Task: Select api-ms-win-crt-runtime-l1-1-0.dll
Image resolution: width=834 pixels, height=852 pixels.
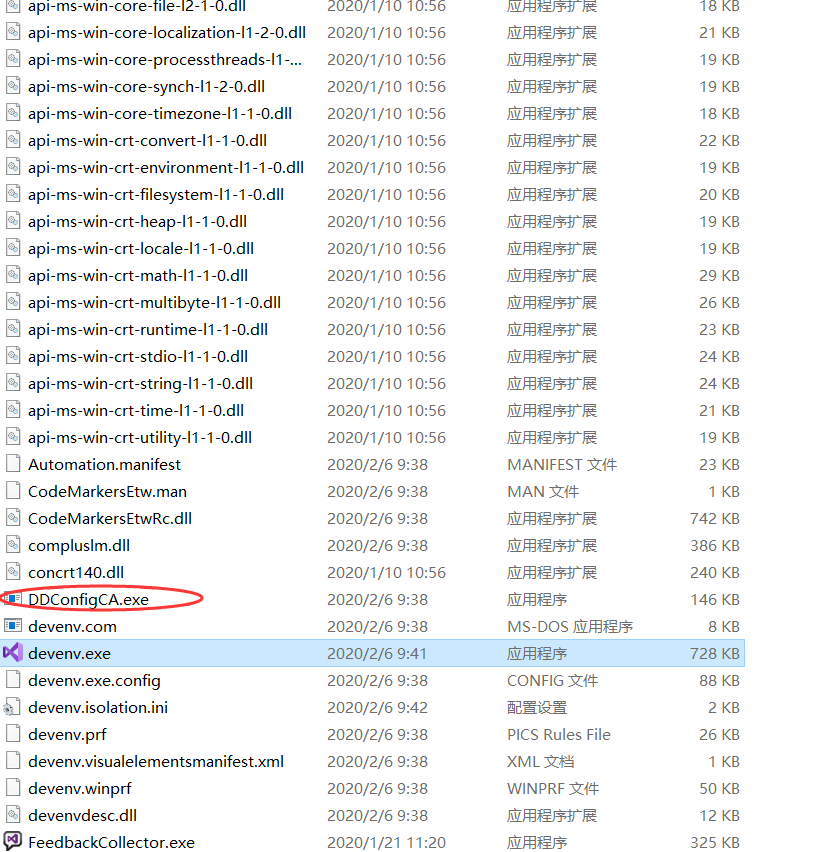Action: [x=145, y=329]
